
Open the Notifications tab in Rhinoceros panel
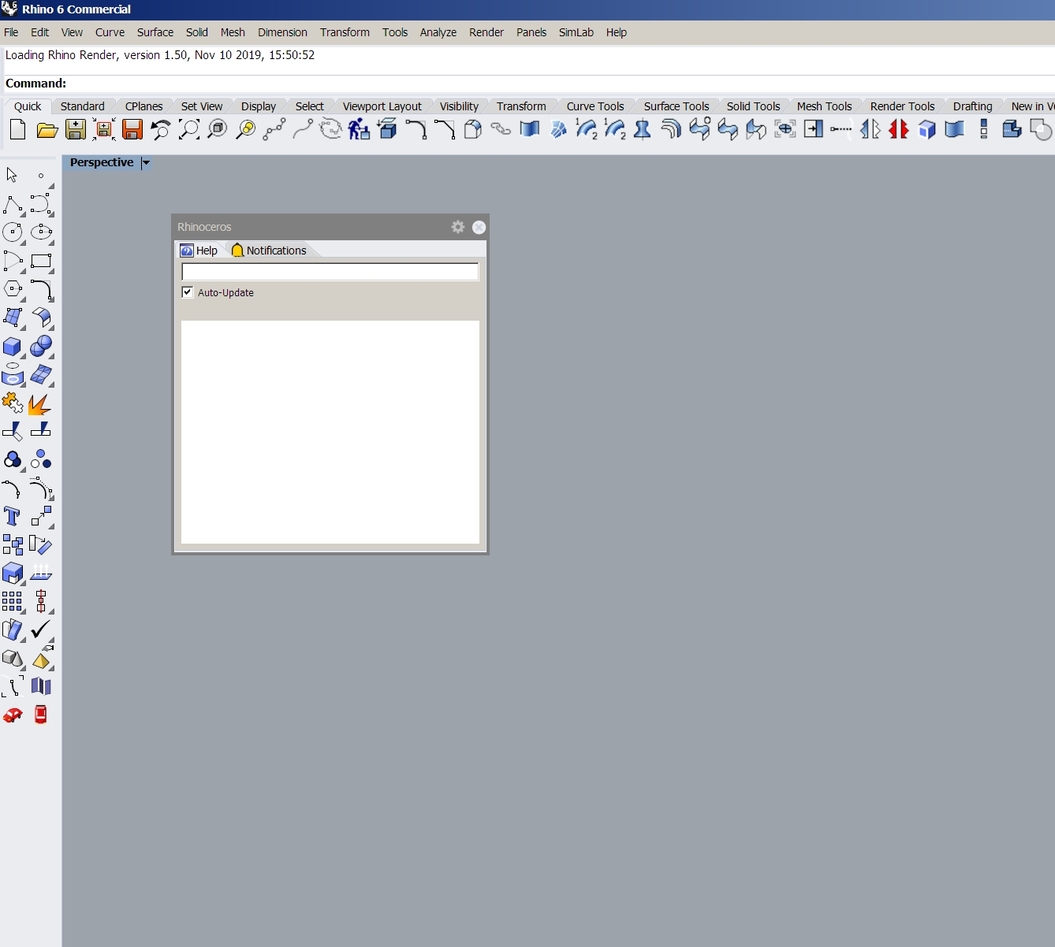click(x=269, y=250)
